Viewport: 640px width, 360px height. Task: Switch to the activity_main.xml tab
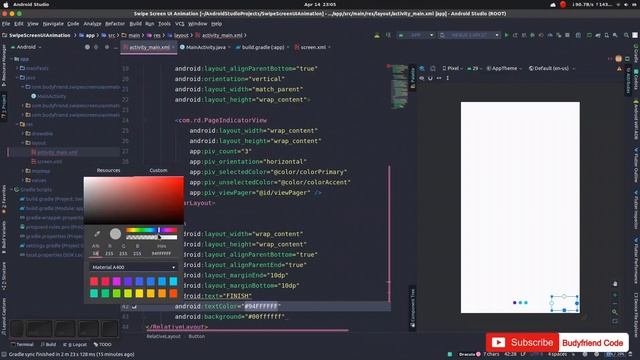click(149, 47)
